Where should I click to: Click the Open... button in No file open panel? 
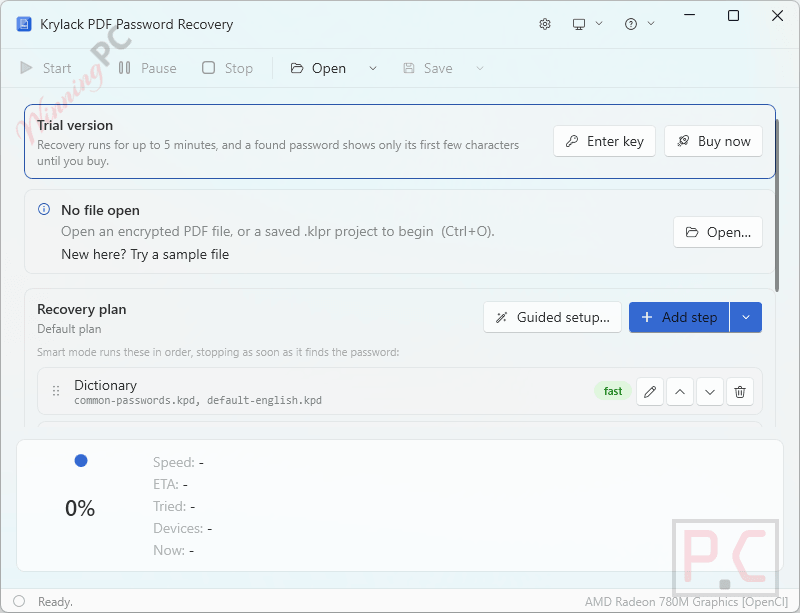click(718, 232)
